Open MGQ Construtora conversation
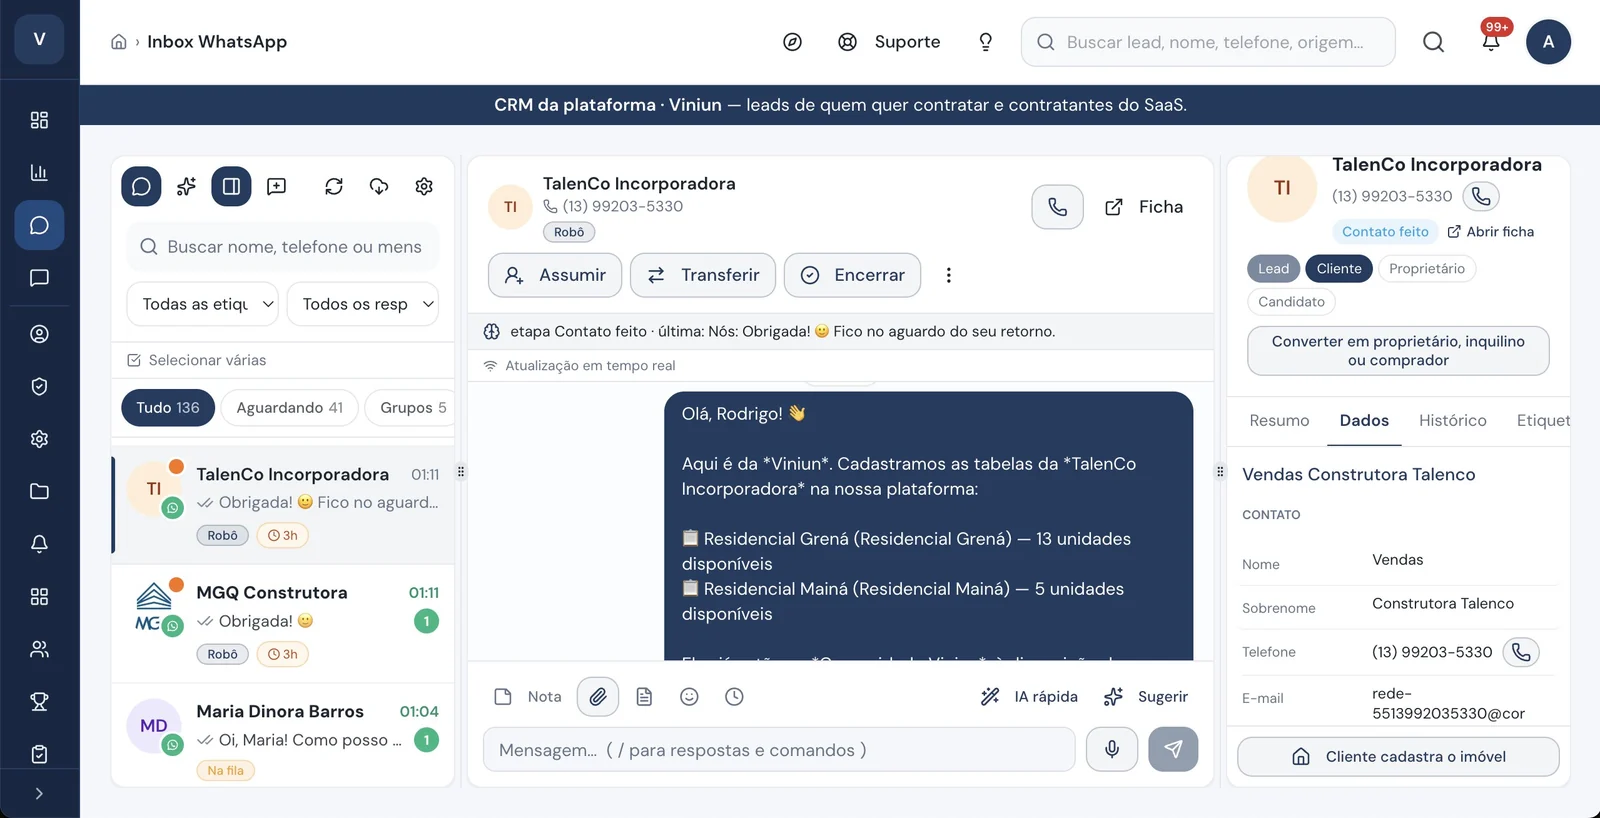This screenshot has width=1600, height=818. click(x=284, y=622)
